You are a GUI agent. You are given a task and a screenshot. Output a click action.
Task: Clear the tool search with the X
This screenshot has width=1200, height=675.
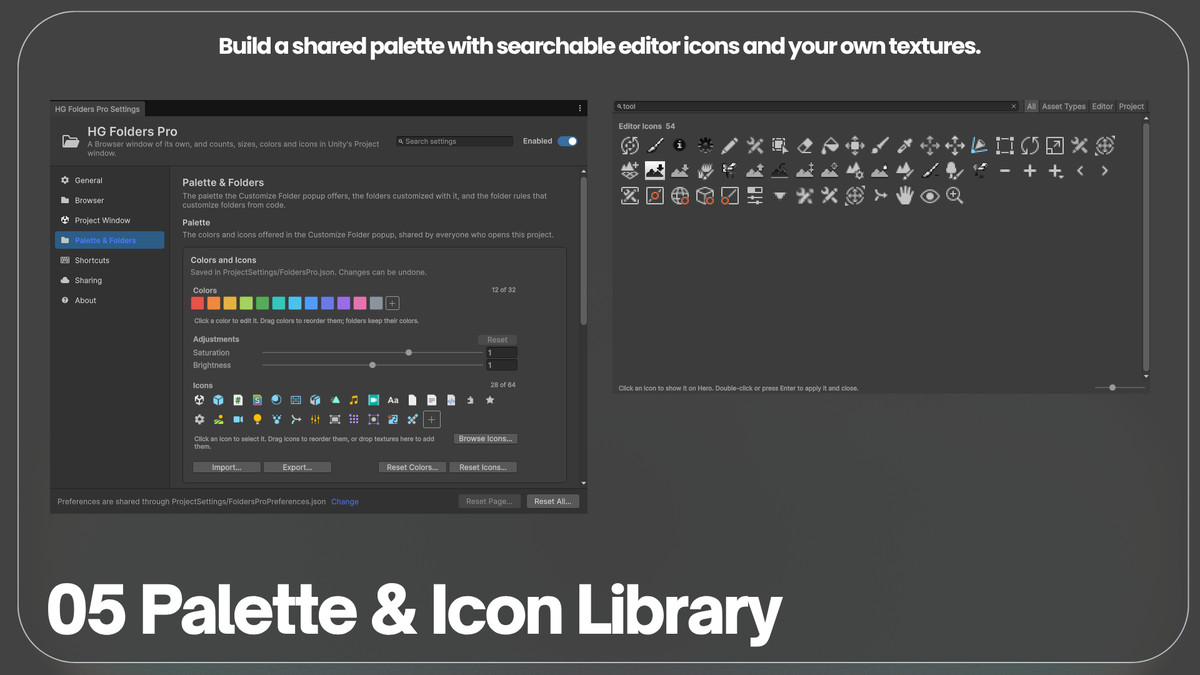[1013, 106]
